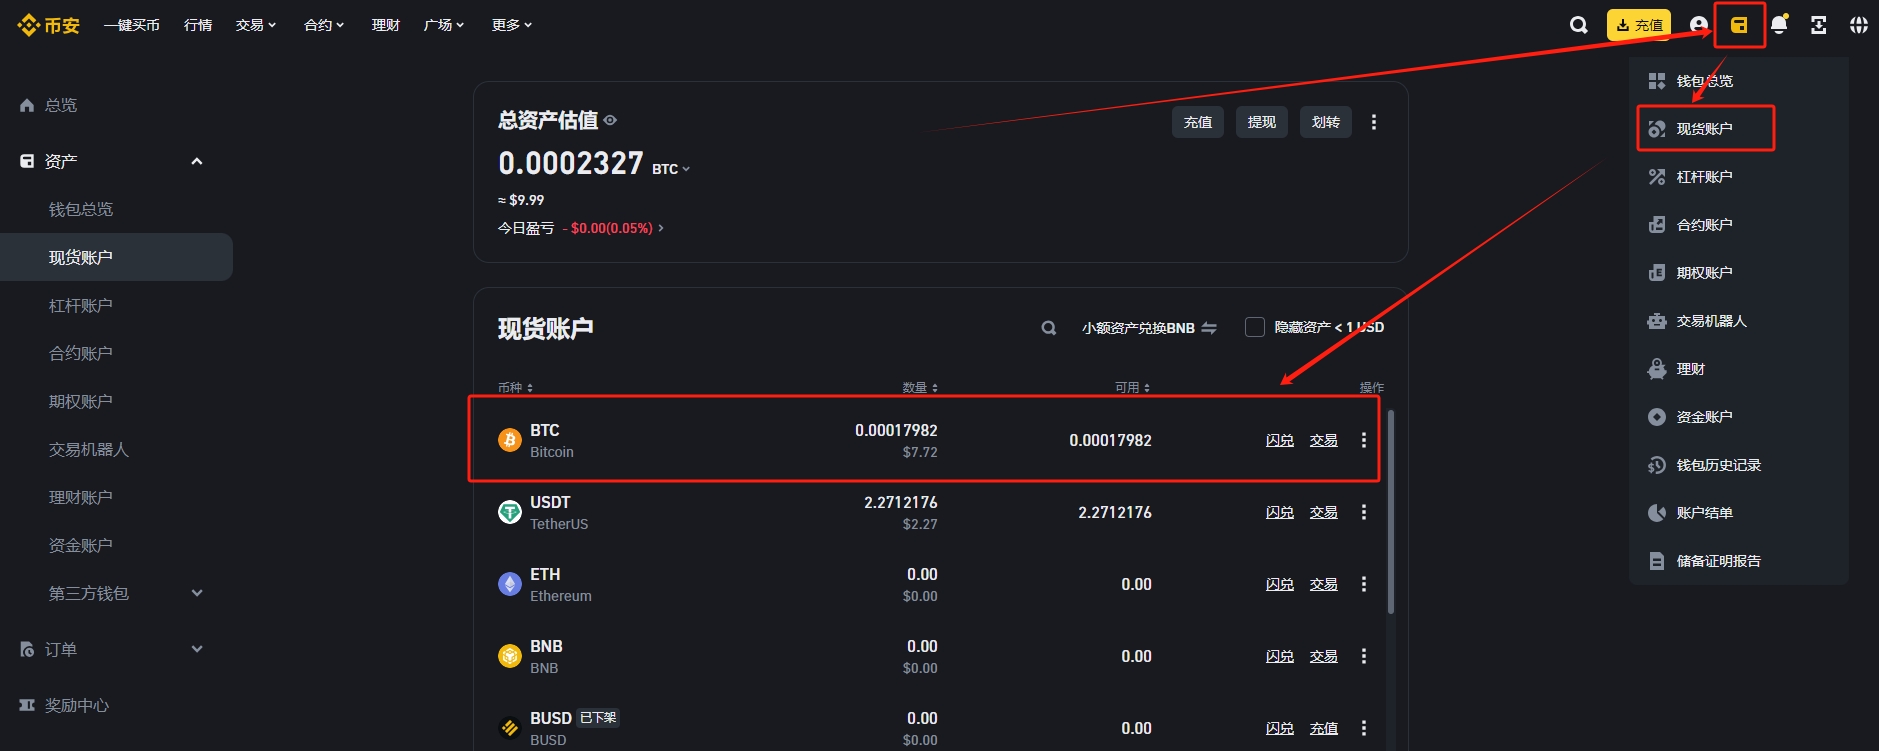The image size is (1879, 751).
Task: Click the 期权账户 icon in wallet dropdown
Action: coord(1657,273)
